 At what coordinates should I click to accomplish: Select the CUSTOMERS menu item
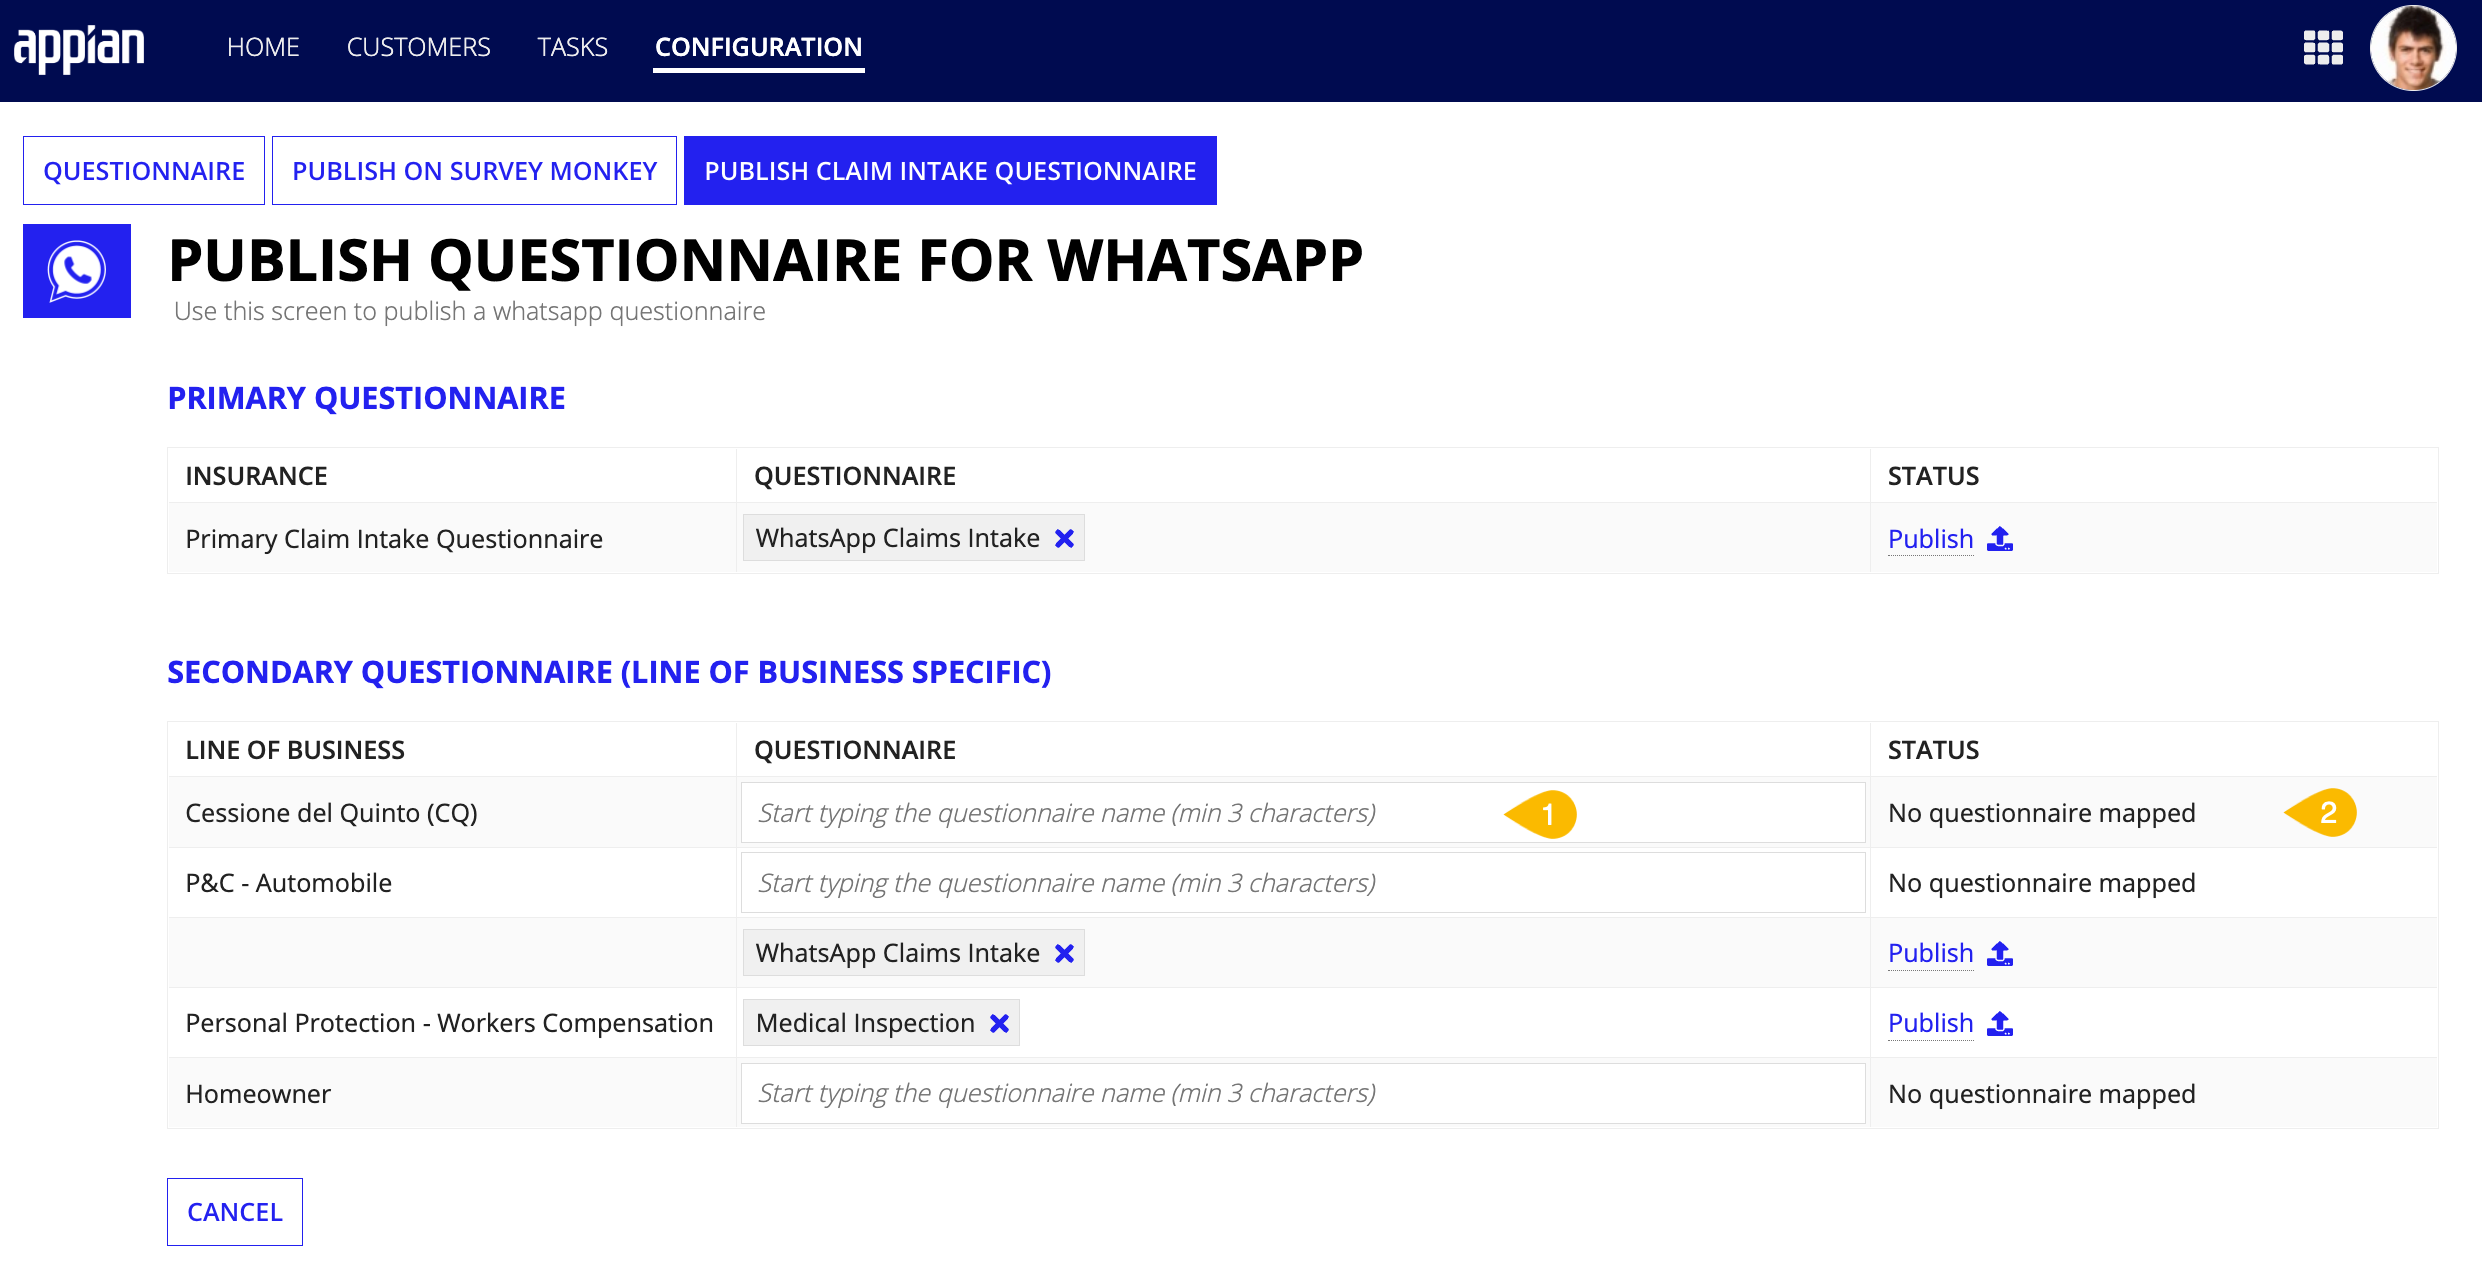coord(419,46)
